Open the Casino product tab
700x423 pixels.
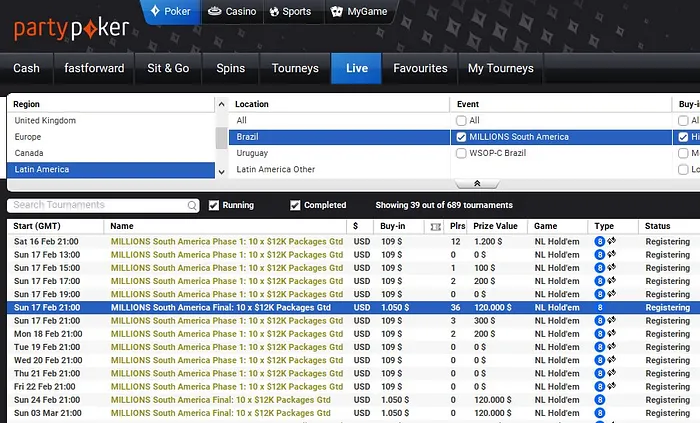[x=232, y=12]
